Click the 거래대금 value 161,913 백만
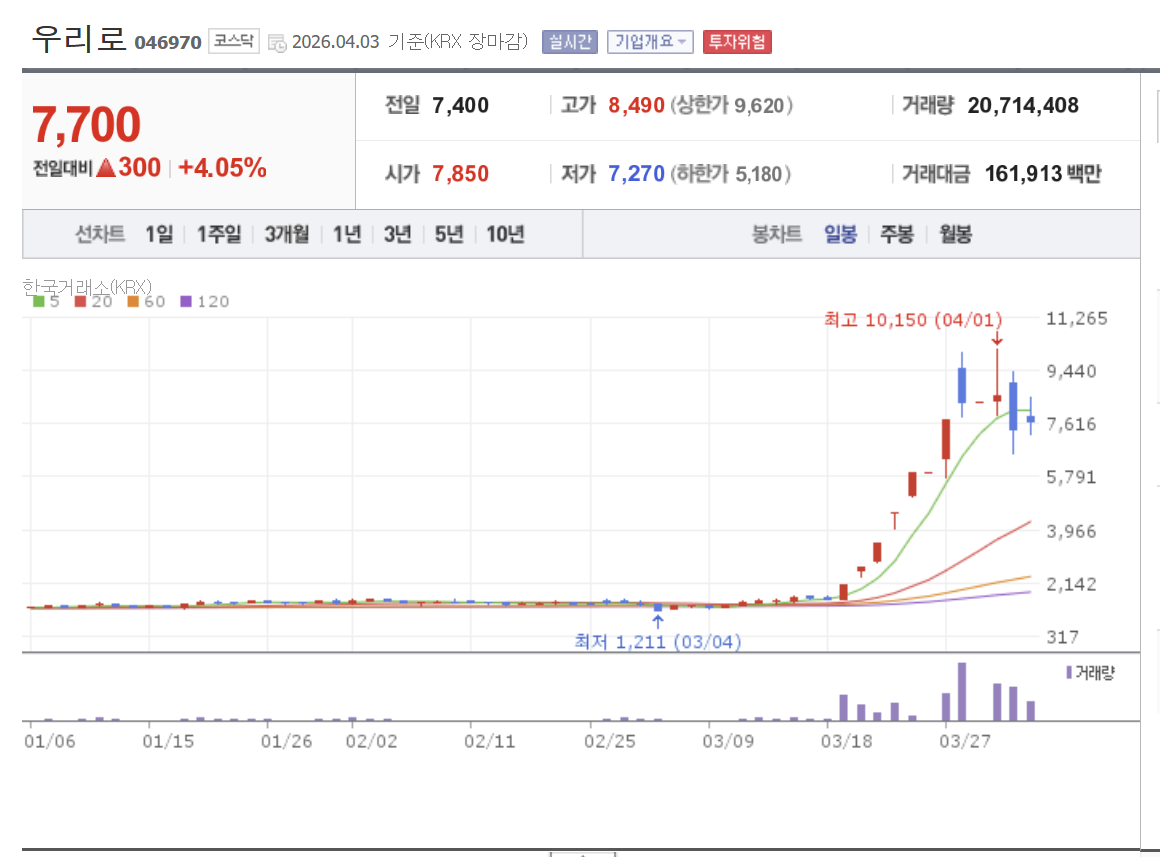Image resolution: width=1160 pixels, height=857 pixels. pos(1043,174)
